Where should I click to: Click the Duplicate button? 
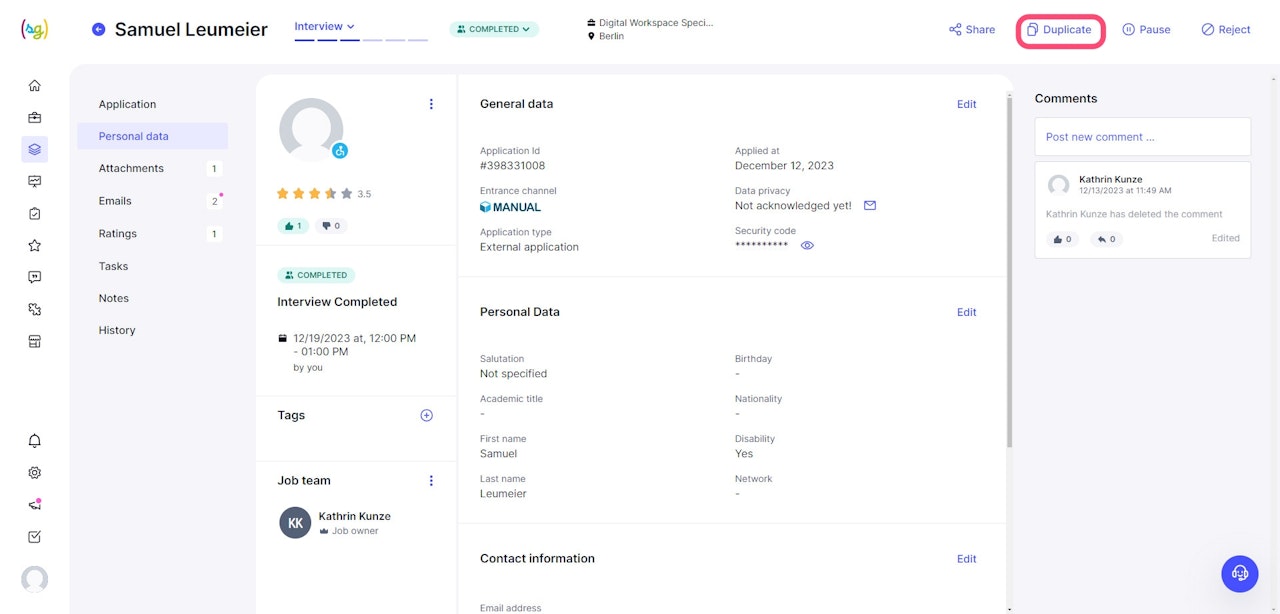(x=1060, y=30)
